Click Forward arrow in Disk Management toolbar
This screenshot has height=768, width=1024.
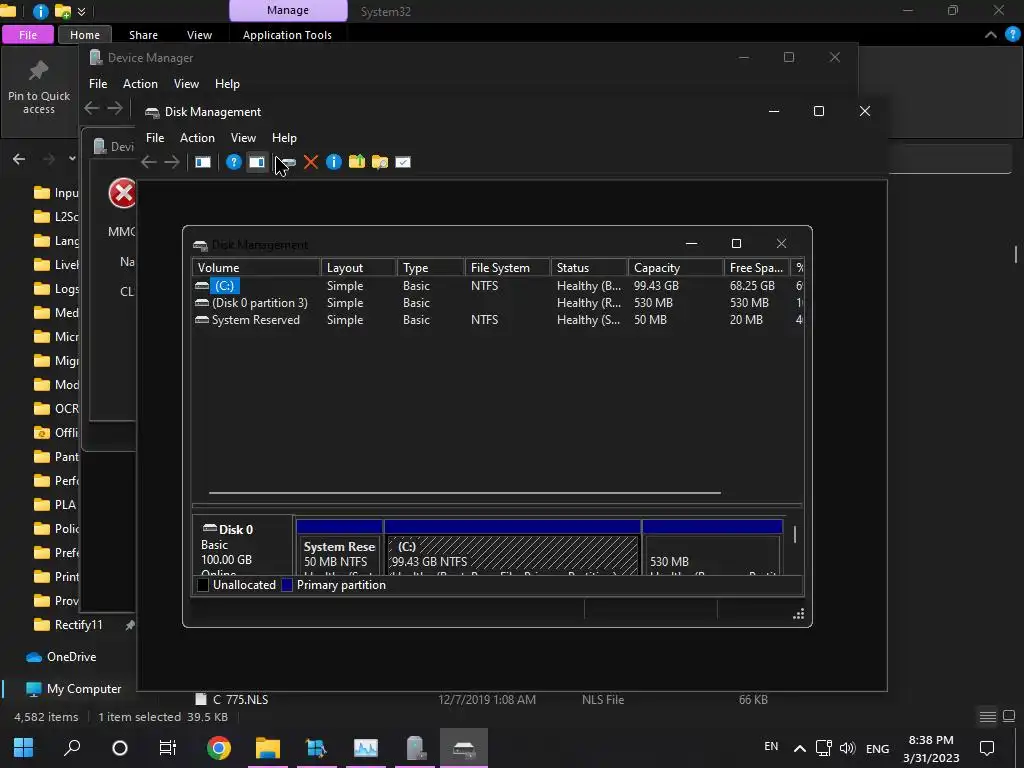[172, 162]
